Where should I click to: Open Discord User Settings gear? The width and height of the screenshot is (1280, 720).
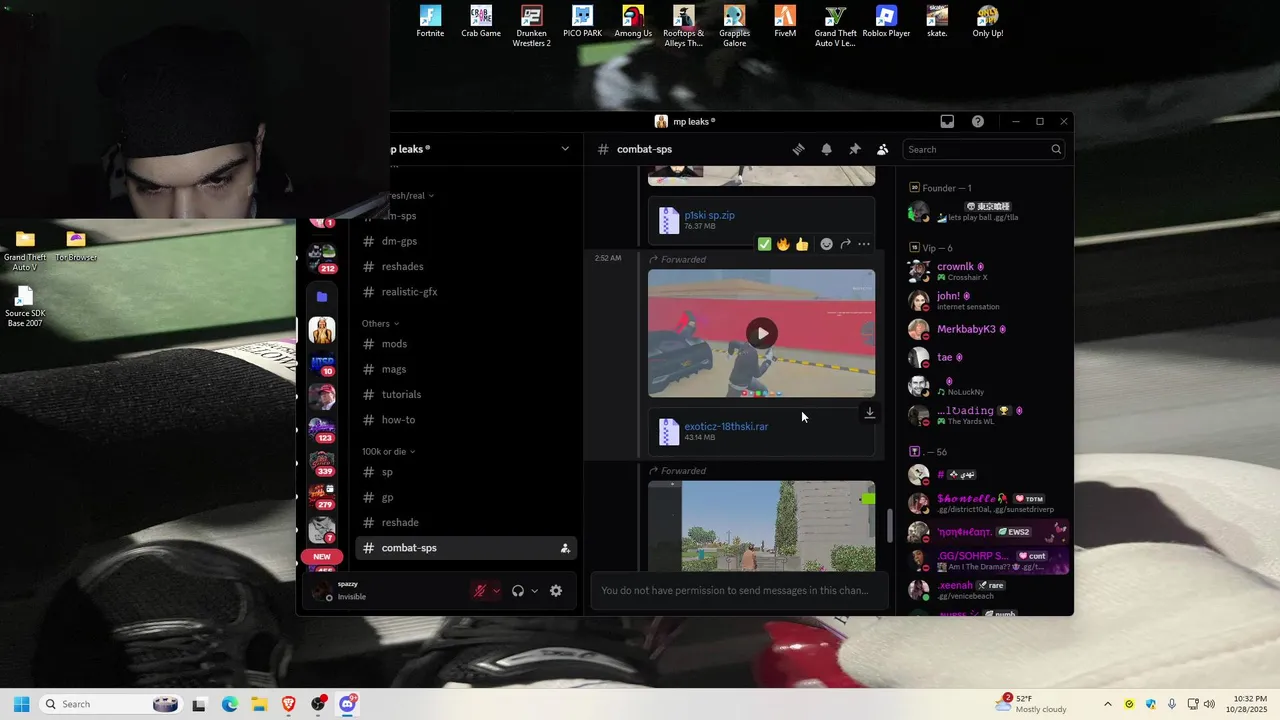[x=556, y=591]
